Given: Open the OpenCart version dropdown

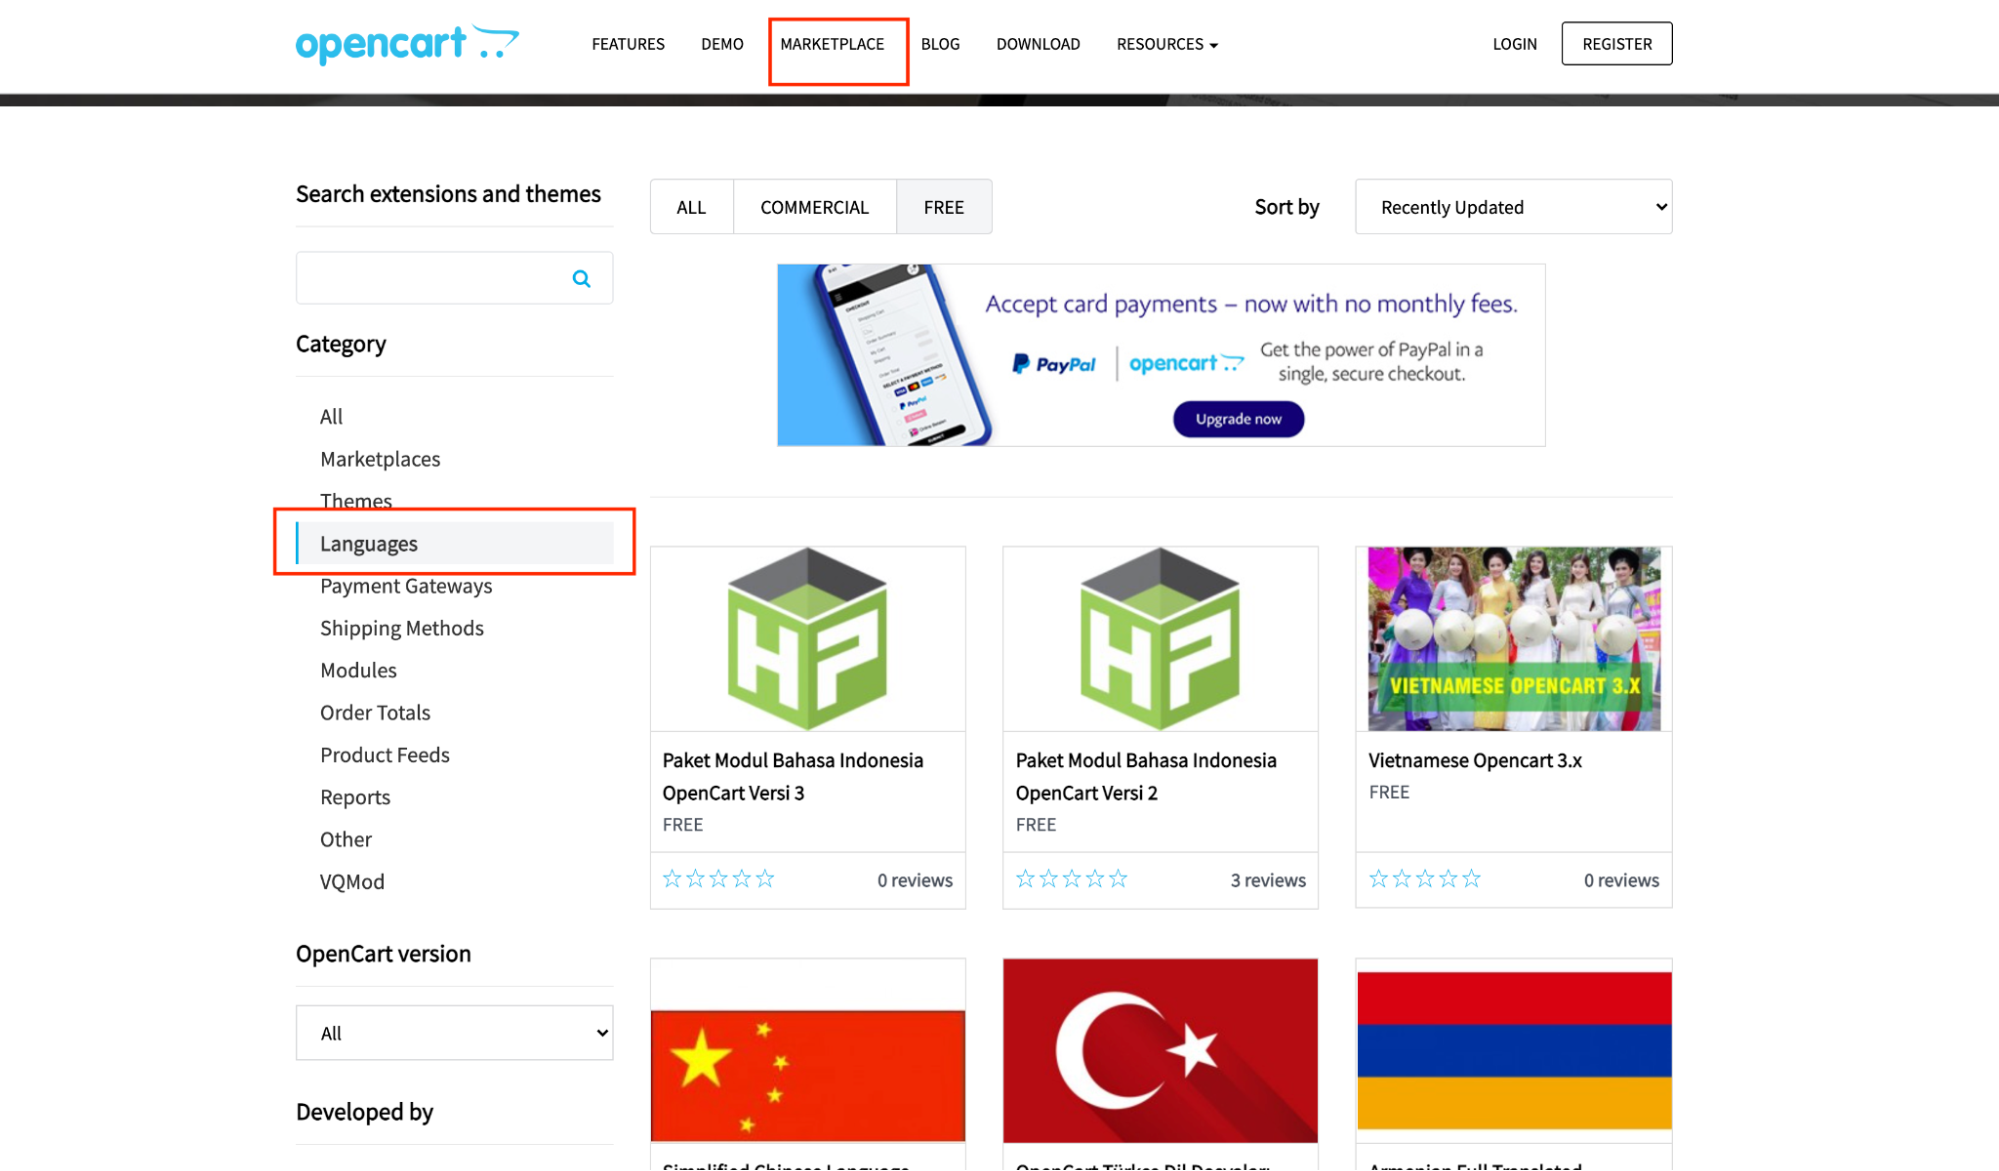Looking at the screenshot, I should point(454,1033).
